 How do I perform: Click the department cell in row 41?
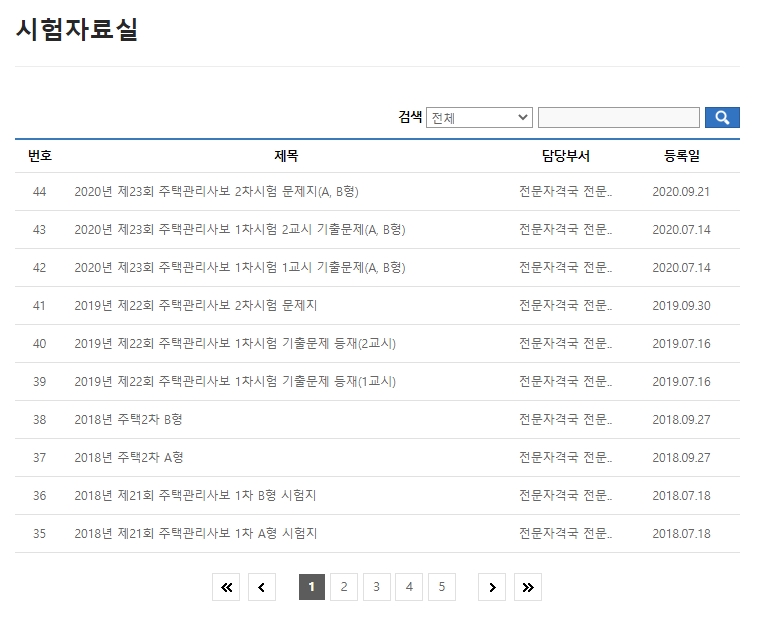(x=565, y=305)
